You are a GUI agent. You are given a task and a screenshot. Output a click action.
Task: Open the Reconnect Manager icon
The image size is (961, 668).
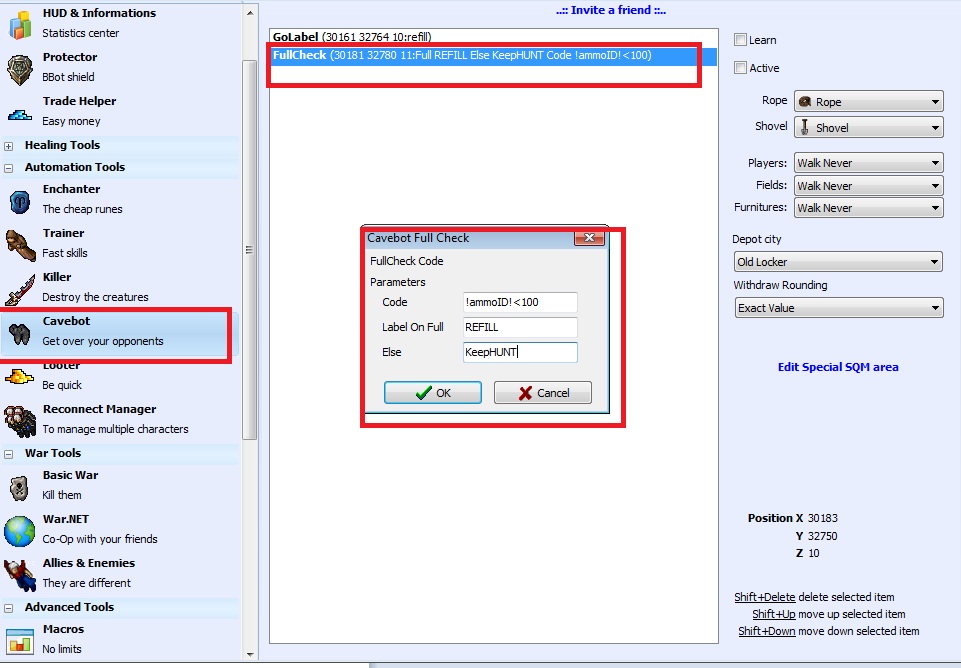[x=20, y=419]
